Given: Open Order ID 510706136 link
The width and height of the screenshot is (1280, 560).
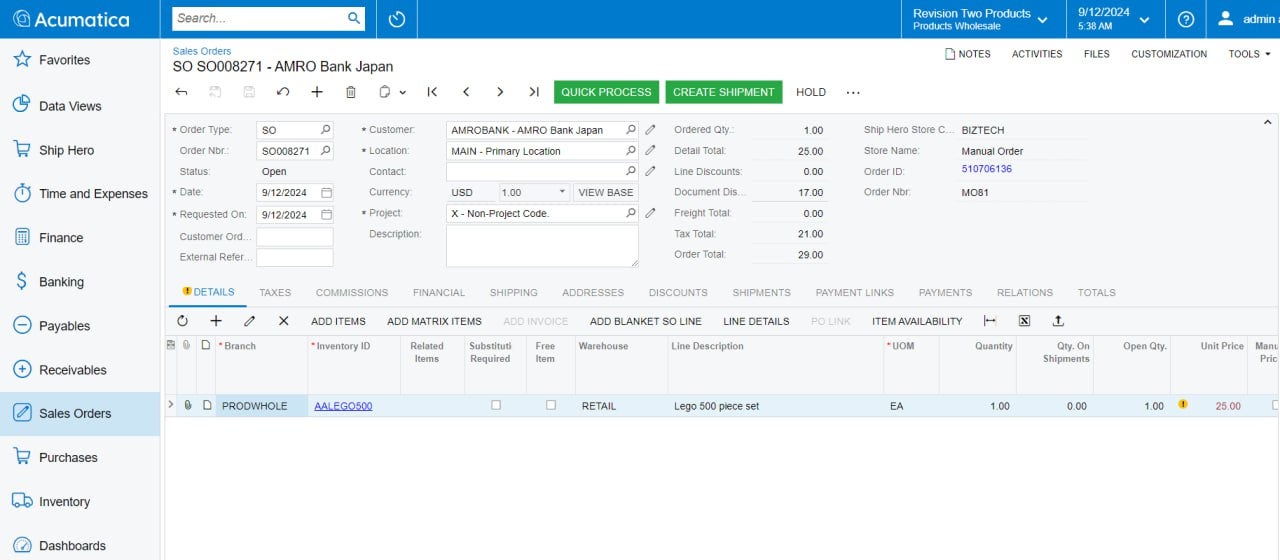Looking at the screenshot, I should [x=987, y=169].
